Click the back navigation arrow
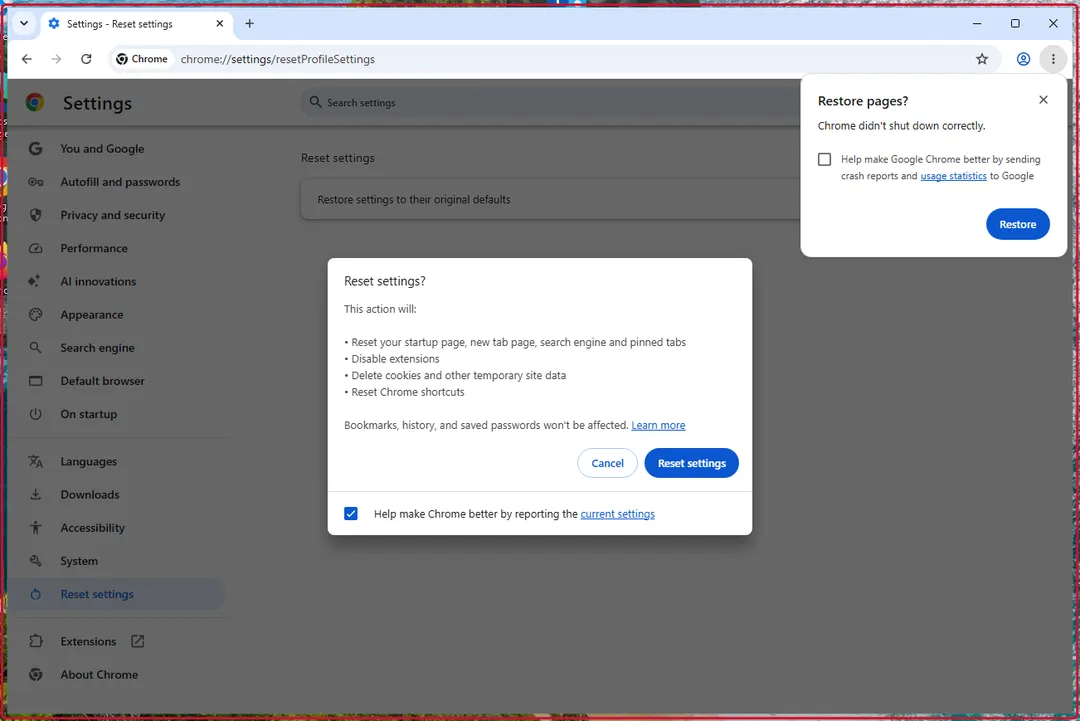Image resolution: width=1080 pixels, height=721 pixels. [x=27, y=59]
